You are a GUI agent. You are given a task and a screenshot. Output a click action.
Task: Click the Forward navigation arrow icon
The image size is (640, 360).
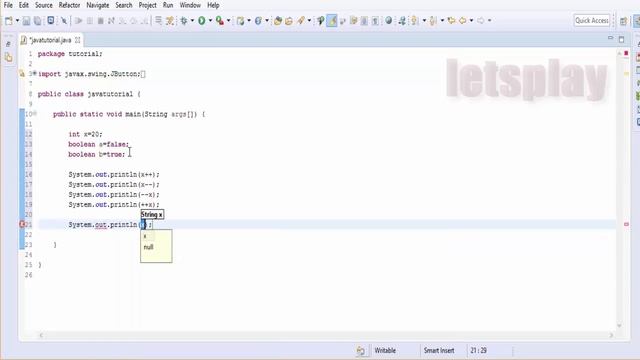point(481,21)
